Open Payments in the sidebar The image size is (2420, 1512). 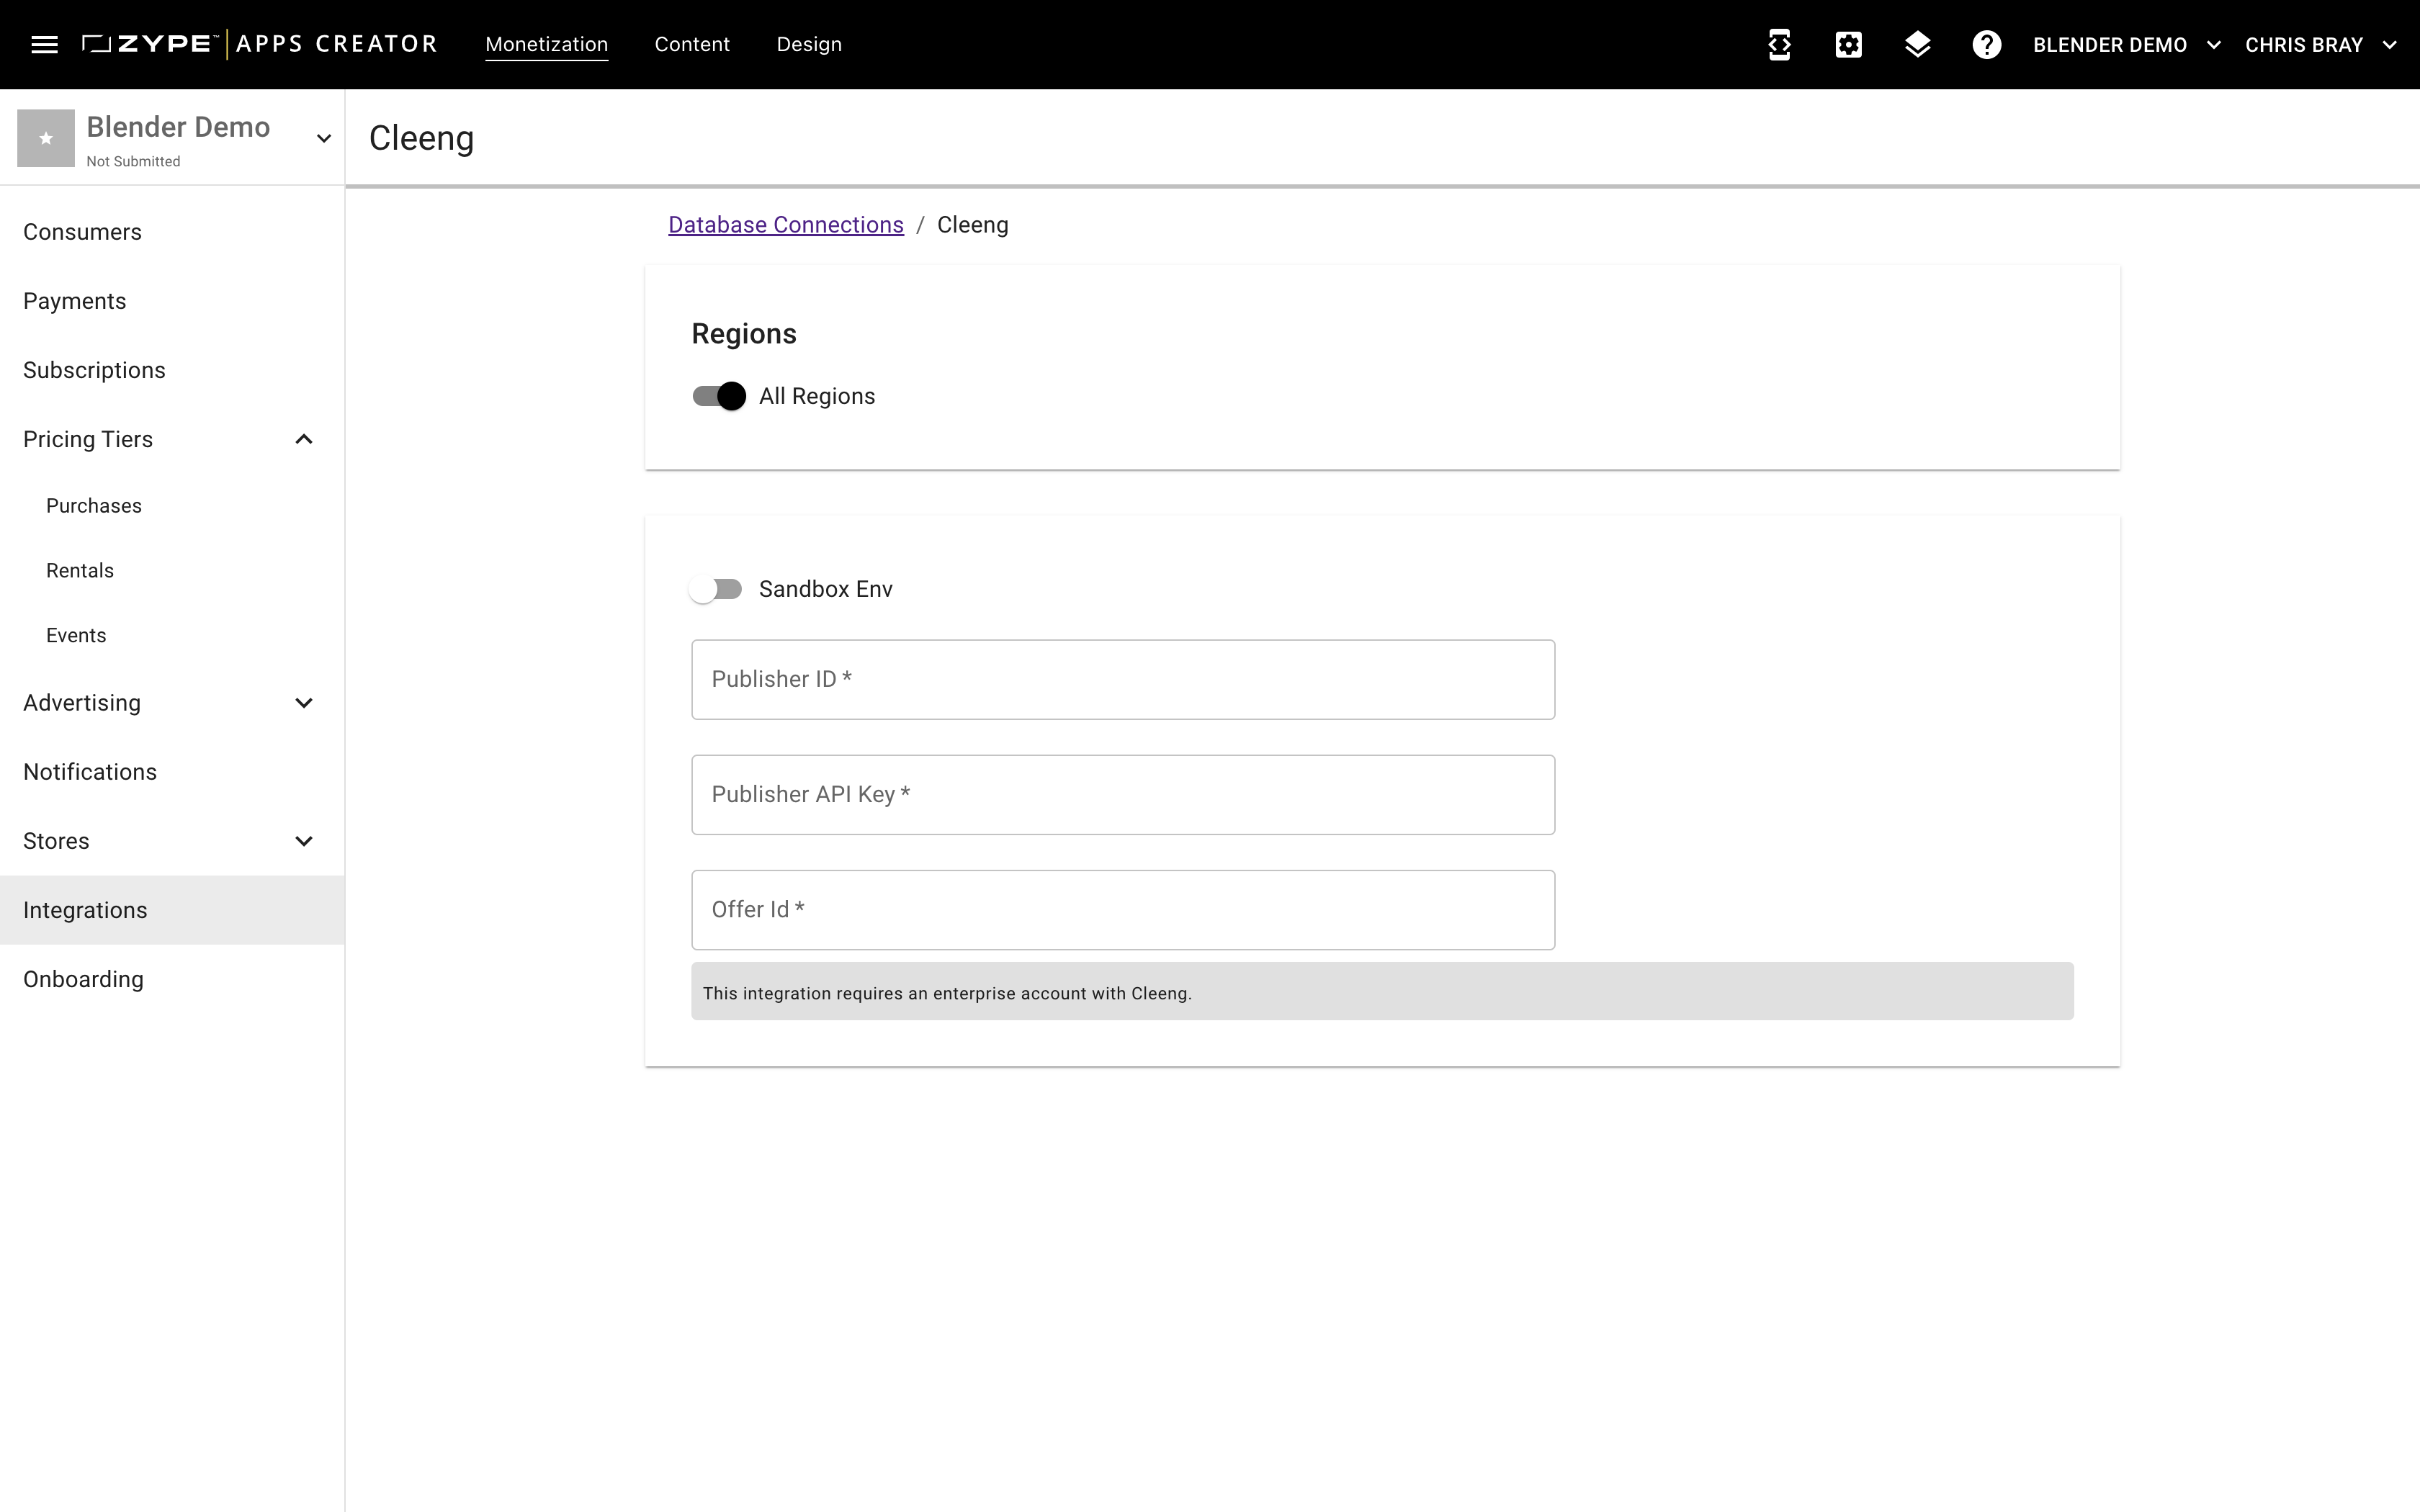click(x=172, y=301)
